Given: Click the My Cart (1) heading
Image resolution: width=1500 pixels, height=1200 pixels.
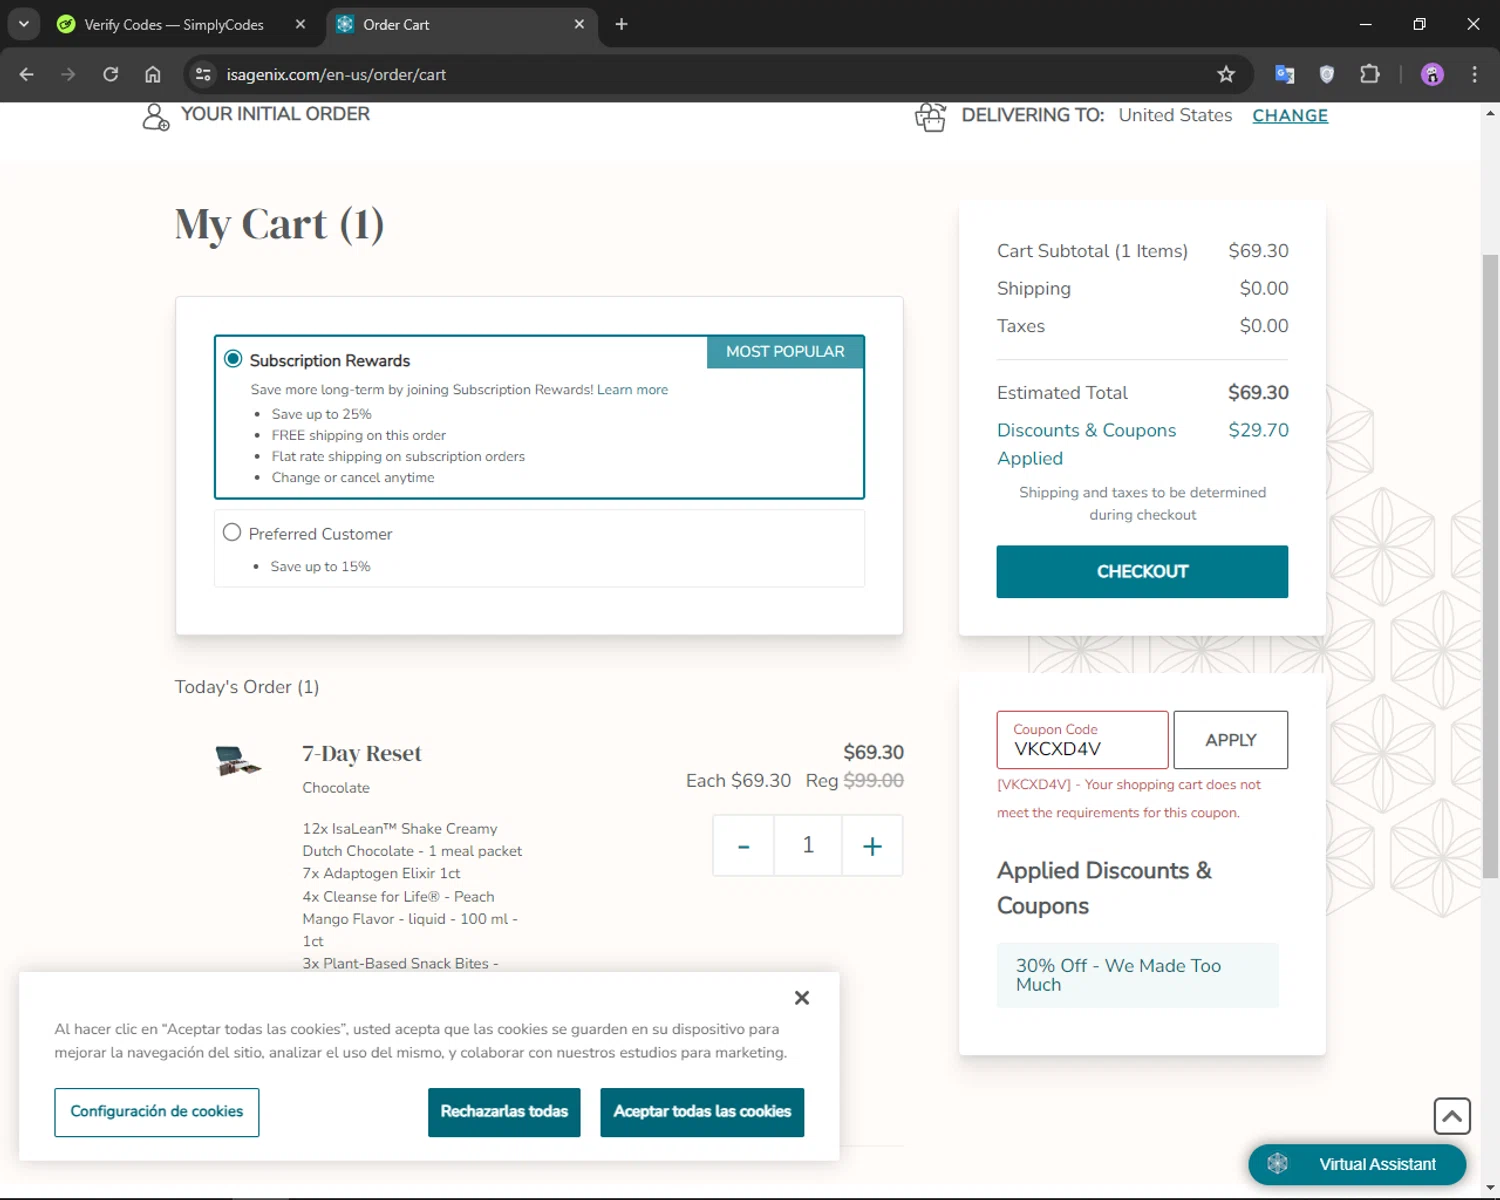Looking at the screenshot, I should 279,224.
